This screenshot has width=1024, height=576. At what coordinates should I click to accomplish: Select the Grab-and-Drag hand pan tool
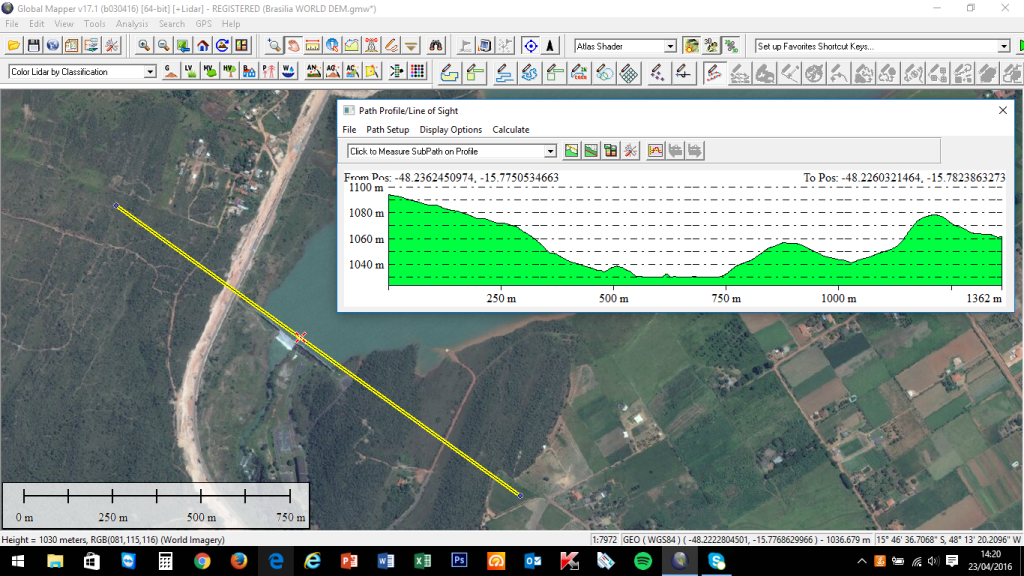[x=293, y=46]
